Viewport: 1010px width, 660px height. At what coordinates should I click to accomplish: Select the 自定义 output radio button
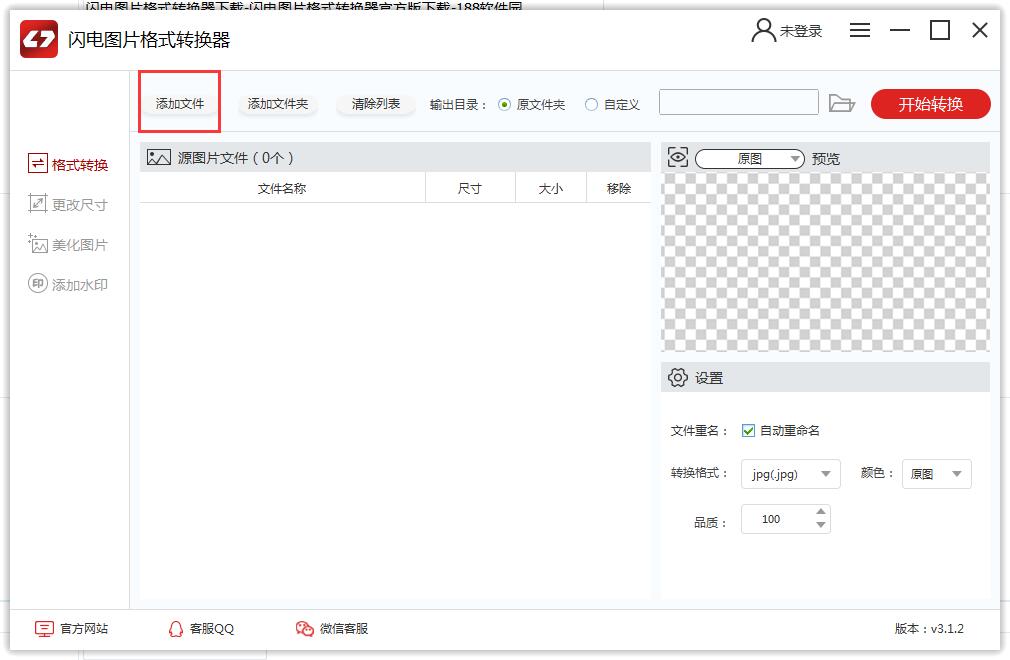[x=592, y=104]
